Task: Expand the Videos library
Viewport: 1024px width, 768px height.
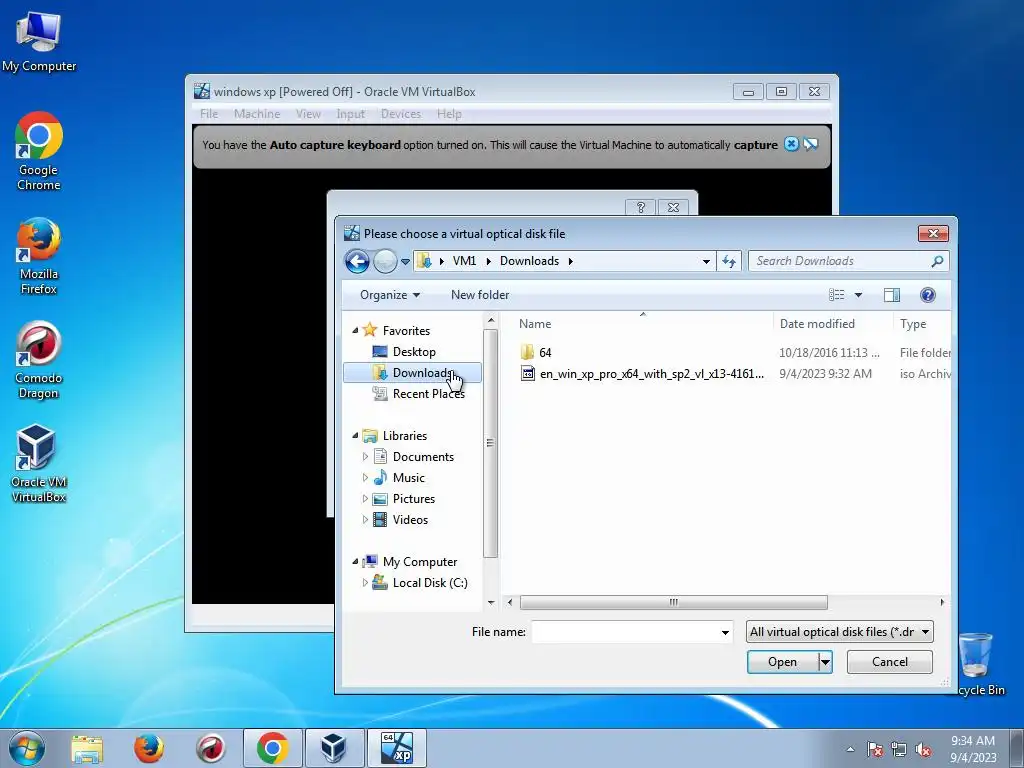Action: 365,520
